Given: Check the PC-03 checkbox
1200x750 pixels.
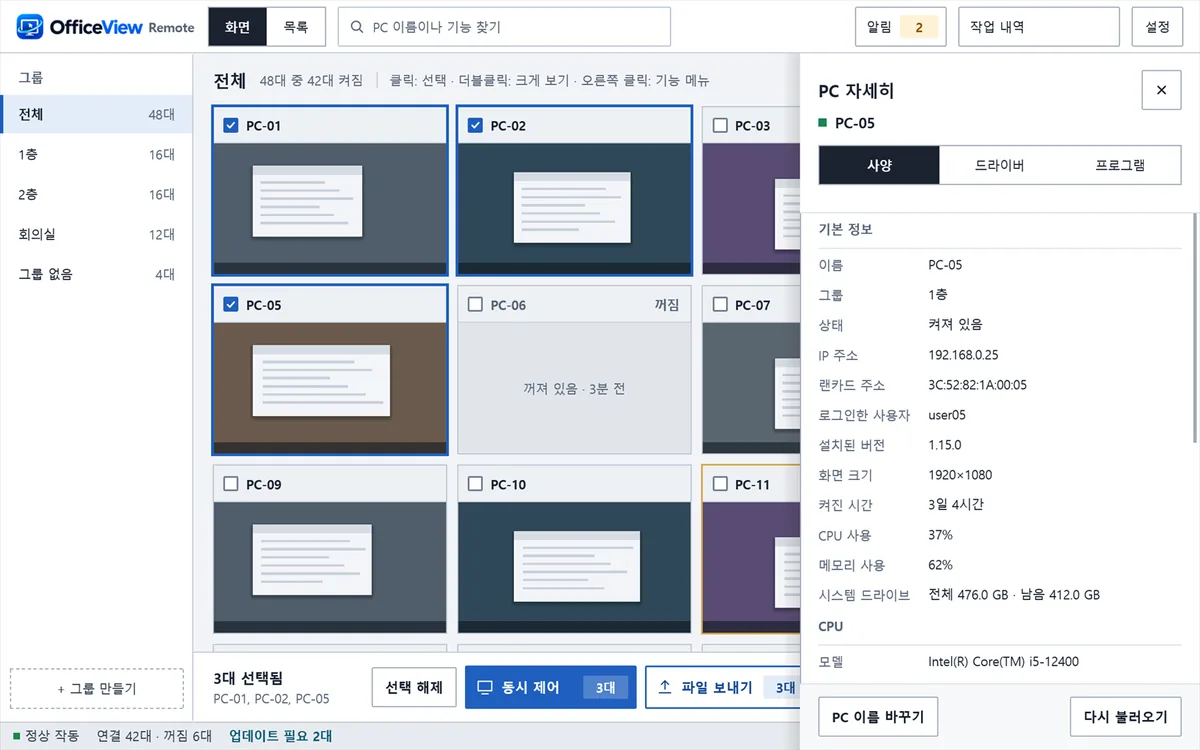Looking at the screenshot, I should 720,125.
